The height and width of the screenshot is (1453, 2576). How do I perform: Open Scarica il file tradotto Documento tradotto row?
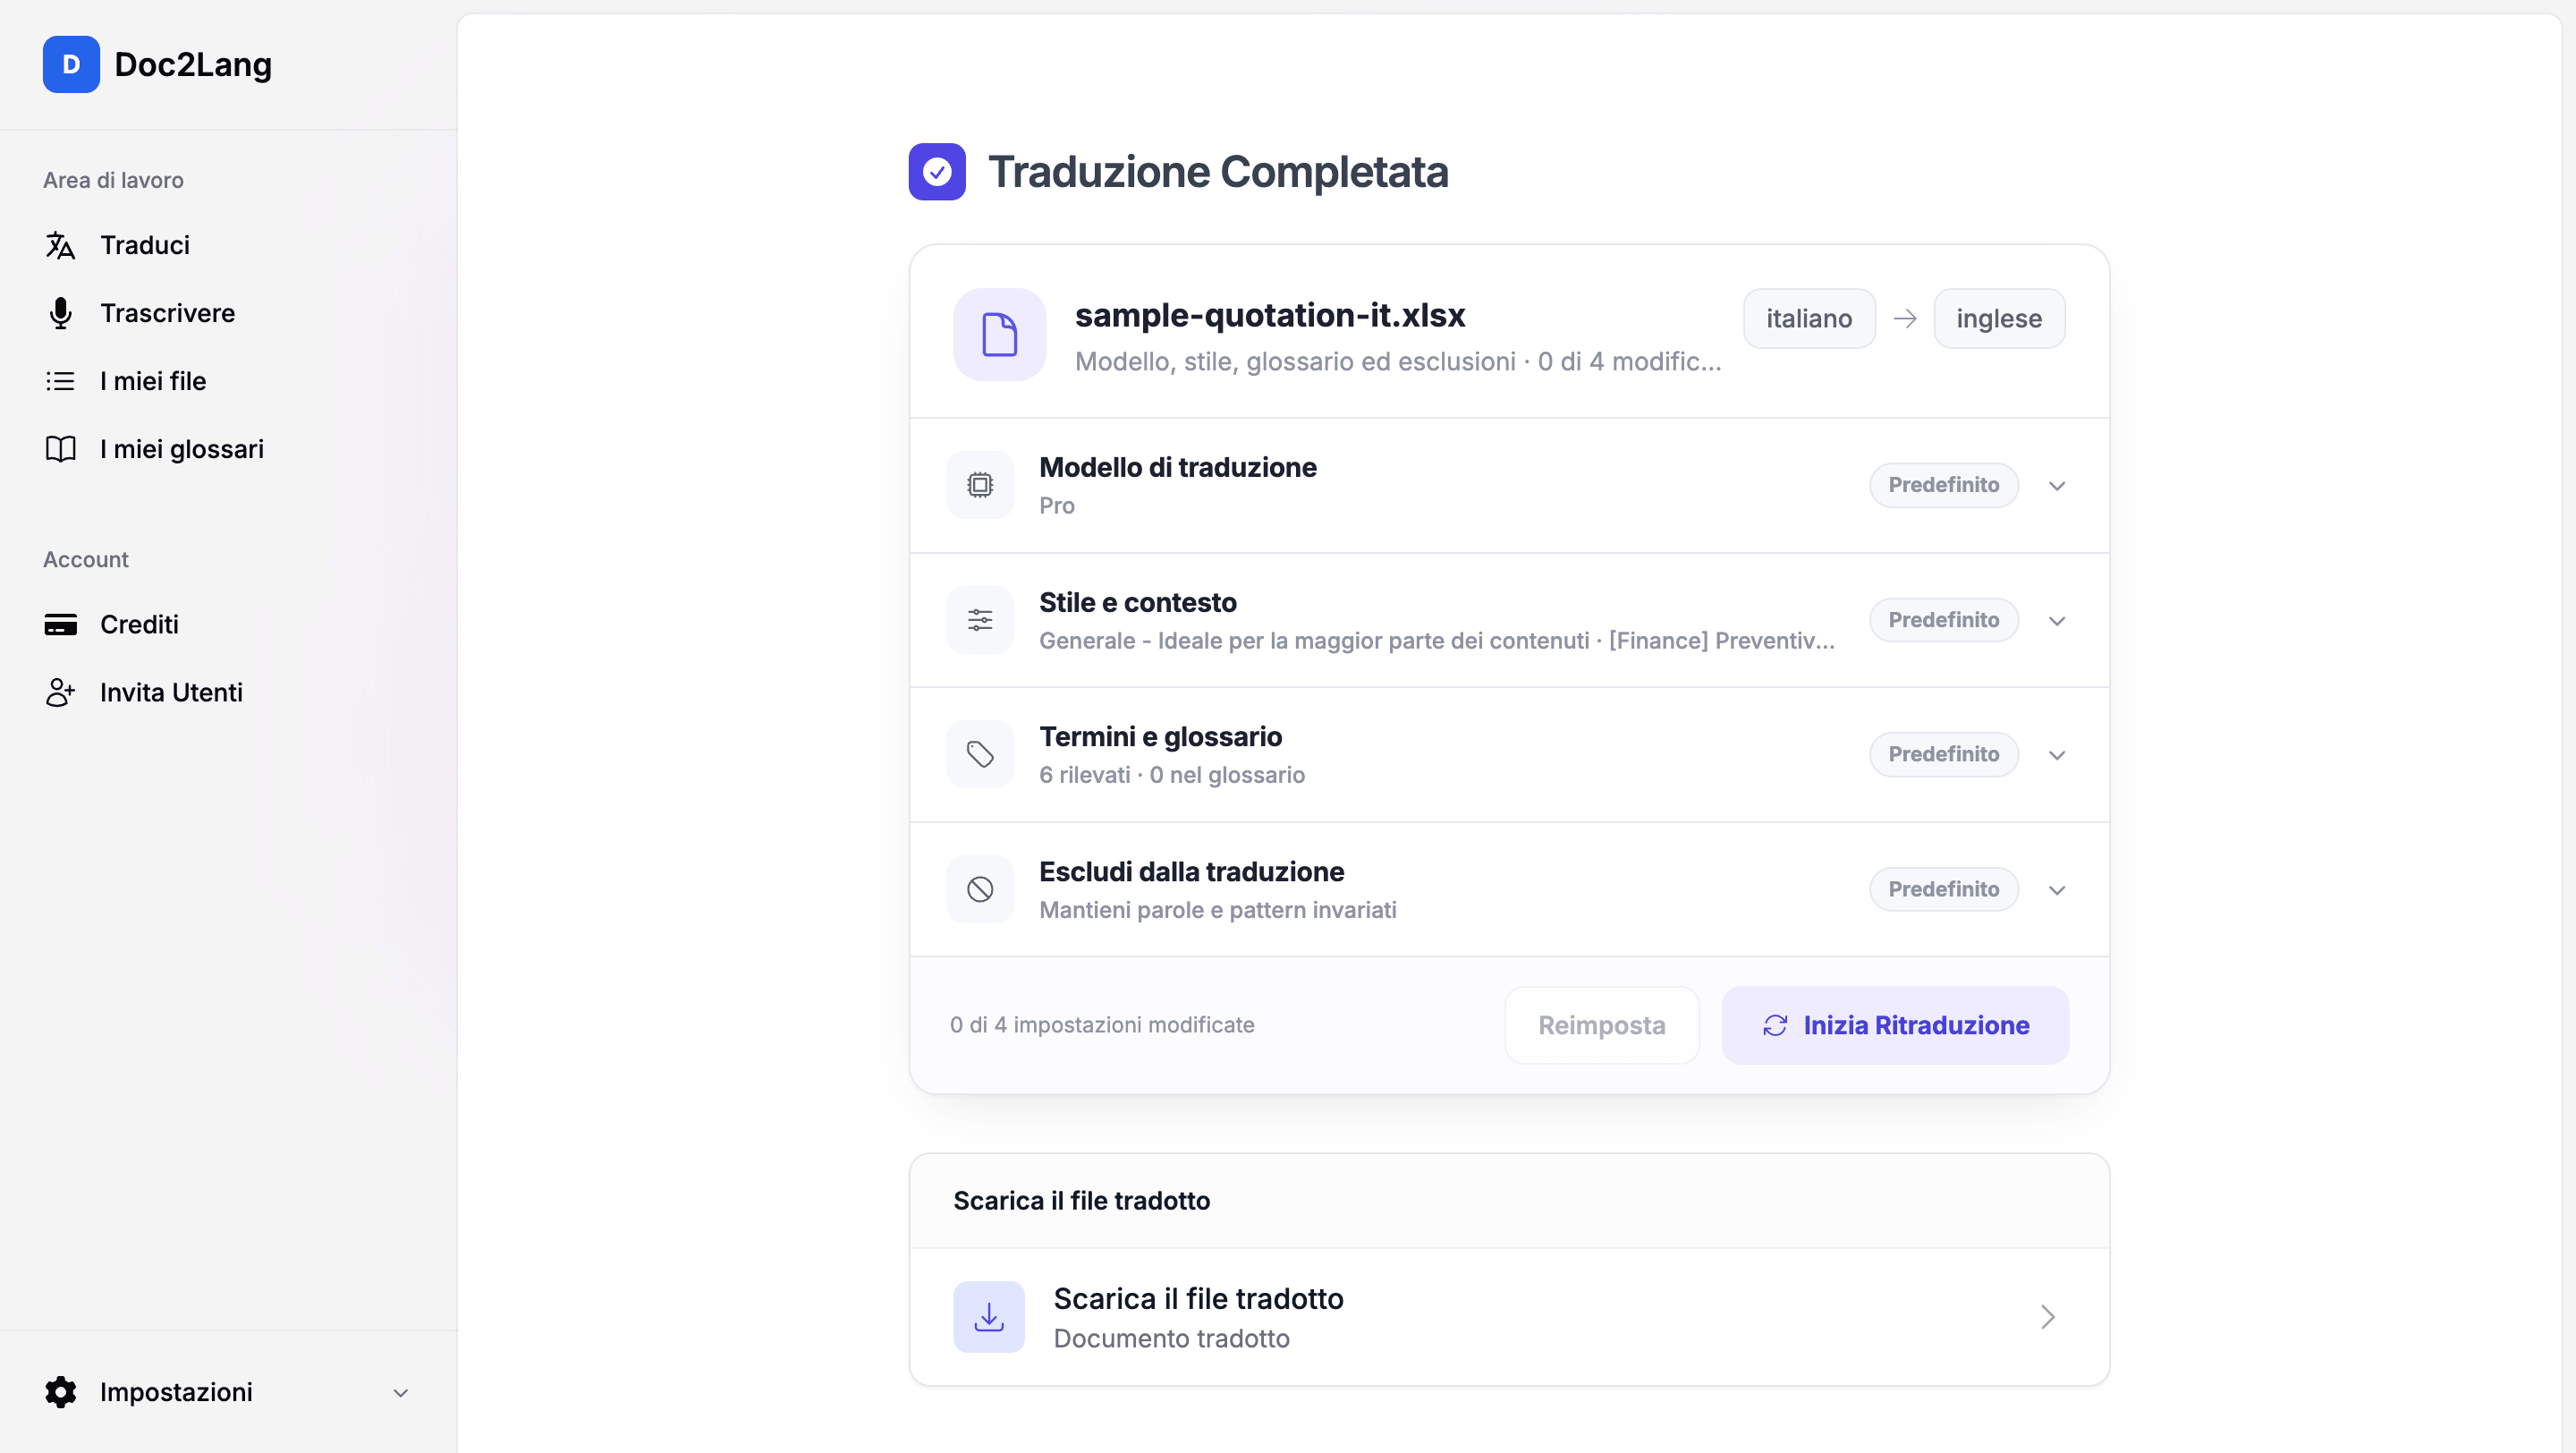click(1509, 1317)
